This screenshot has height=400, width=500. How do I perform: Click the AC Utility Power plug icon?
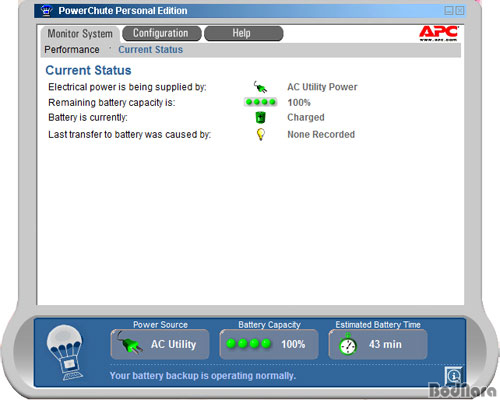260,87
